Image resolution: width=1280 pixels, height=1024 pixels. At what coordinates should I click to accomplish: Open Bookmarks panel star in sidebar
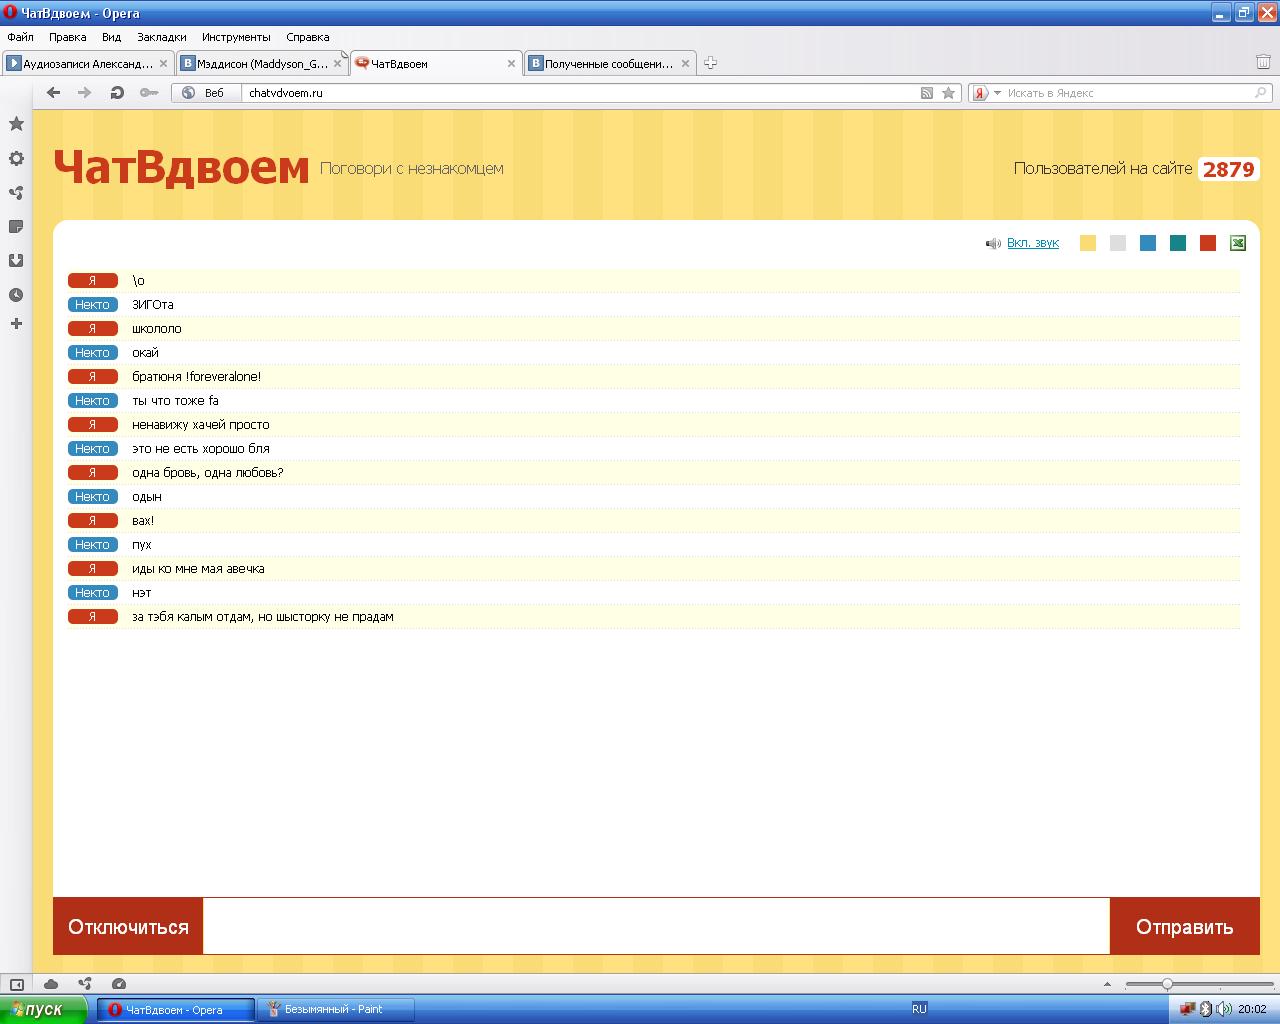coord(16,123)
